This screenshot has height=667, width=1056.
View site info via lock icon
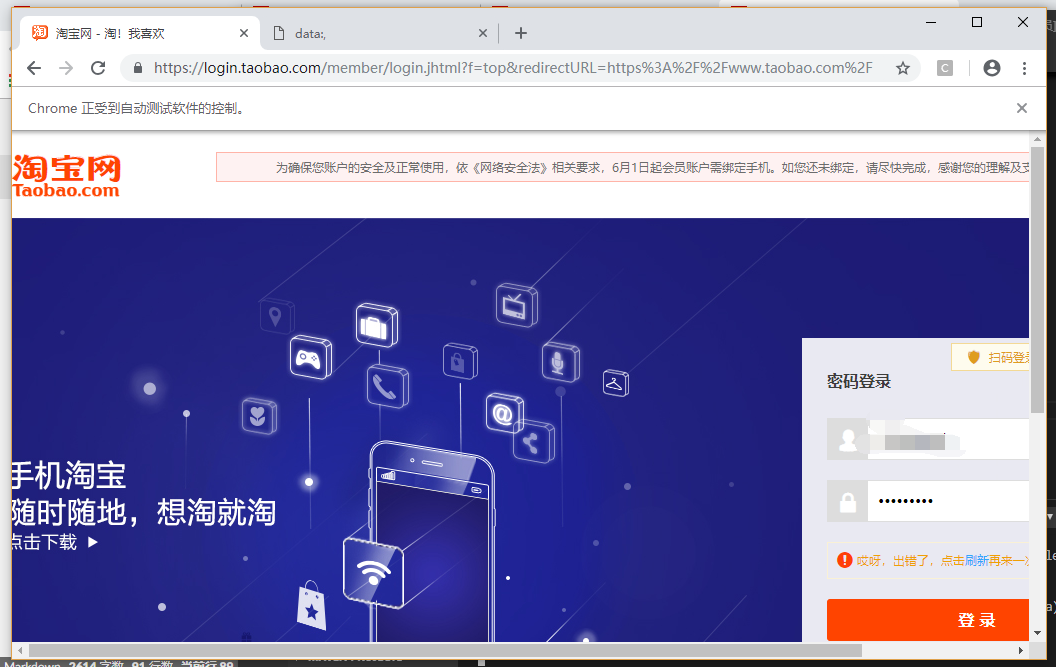point(138,68)
